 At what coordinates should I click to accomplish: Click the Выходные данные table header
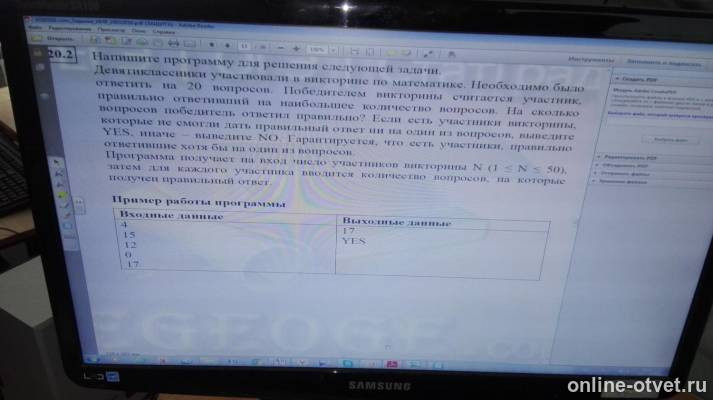[x=397, y=223]
